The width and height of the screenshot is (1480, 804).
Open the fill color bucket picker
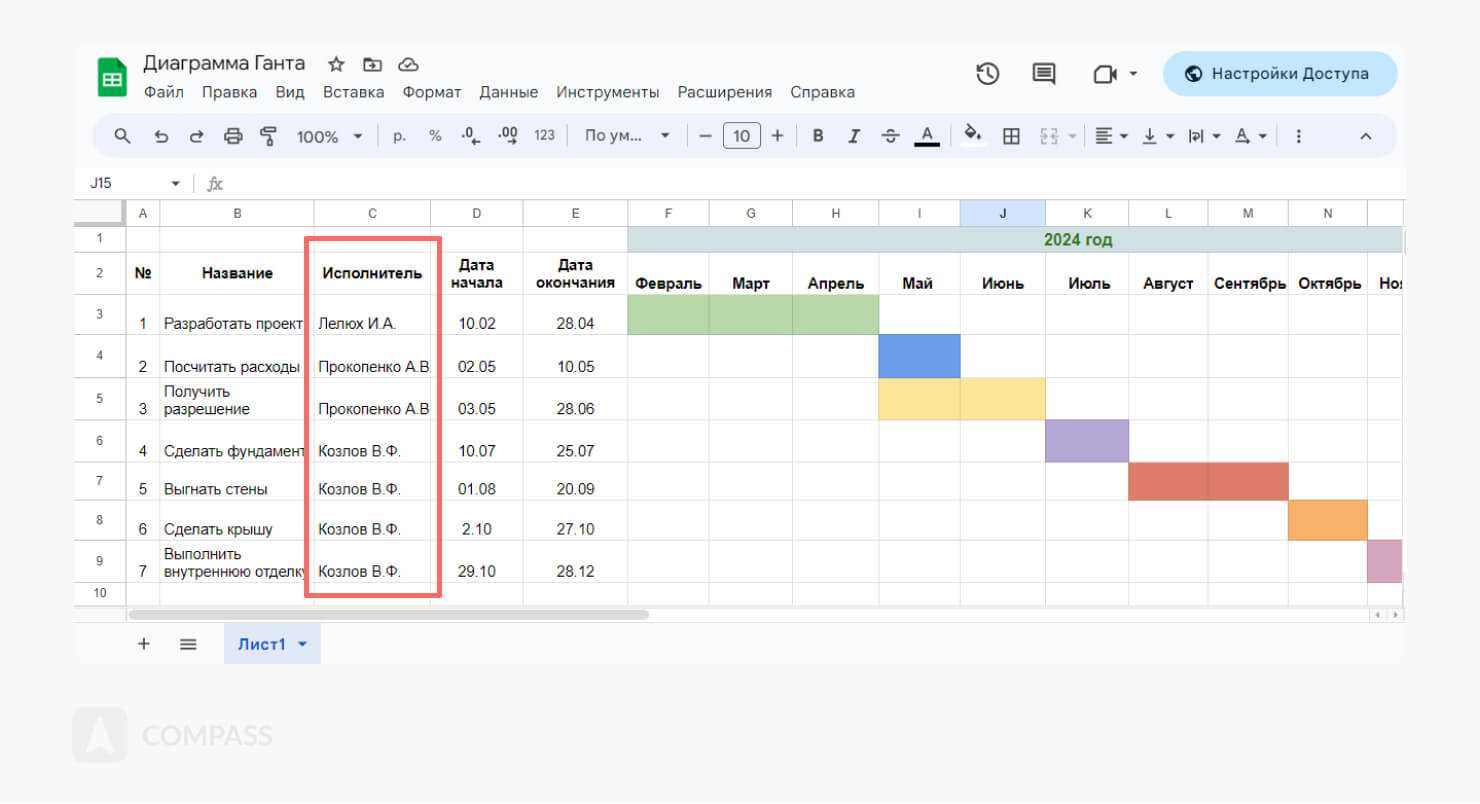click(x=972, y=135)
